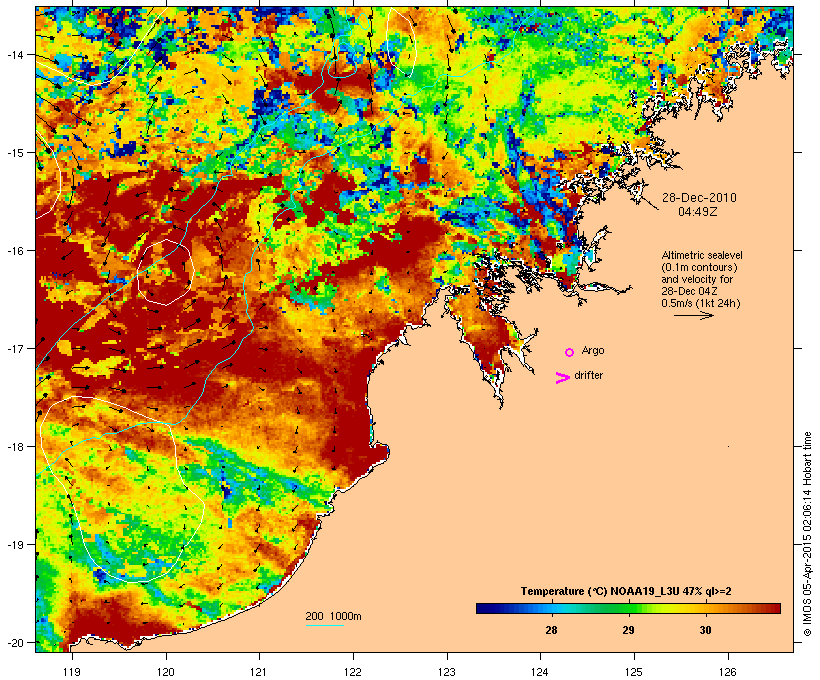Click the -17 latitude axis label

click(x=14, y=348)
